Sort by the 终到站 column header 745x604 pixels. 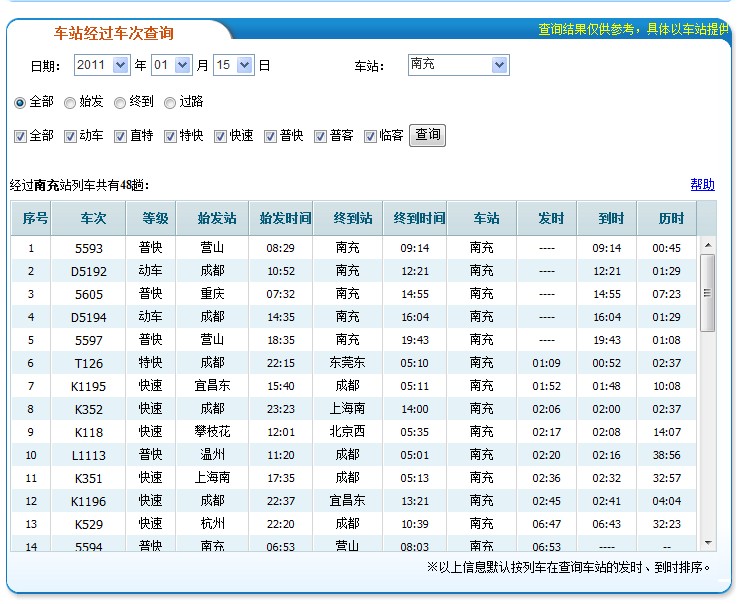(348, 218)
